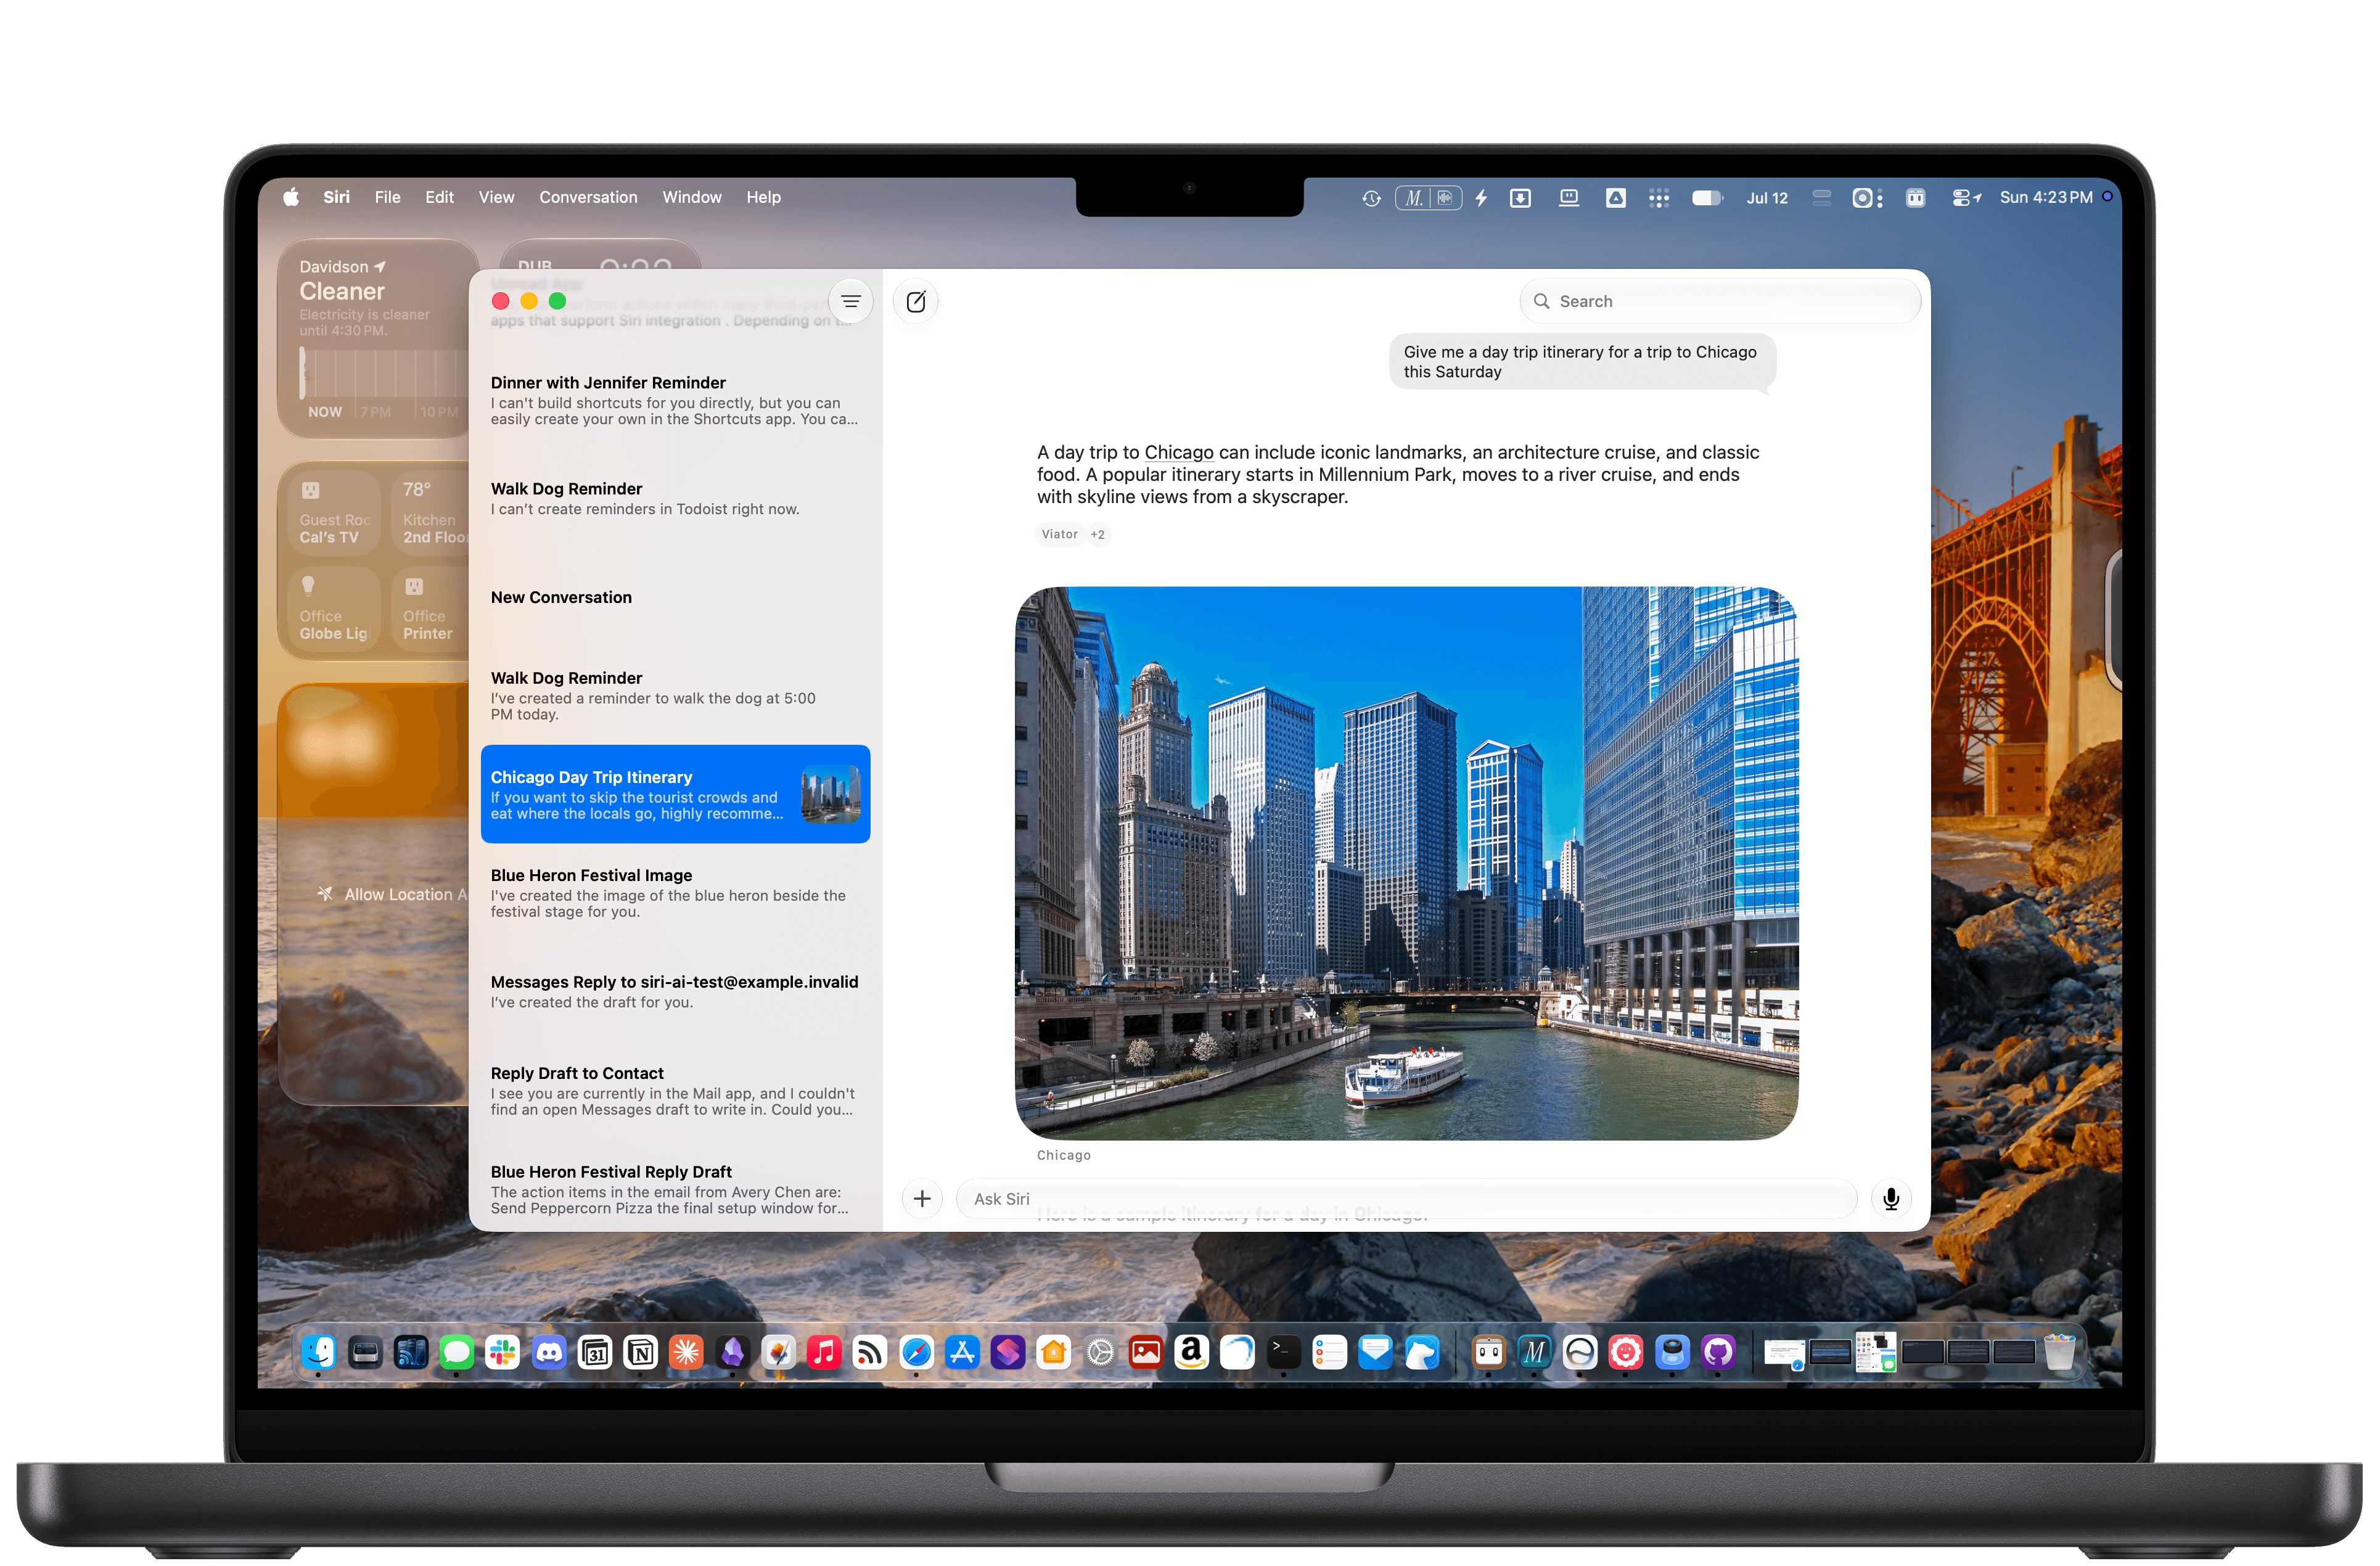
Task: Open Safari from the Dock
Action: (x=916, y=1353)
